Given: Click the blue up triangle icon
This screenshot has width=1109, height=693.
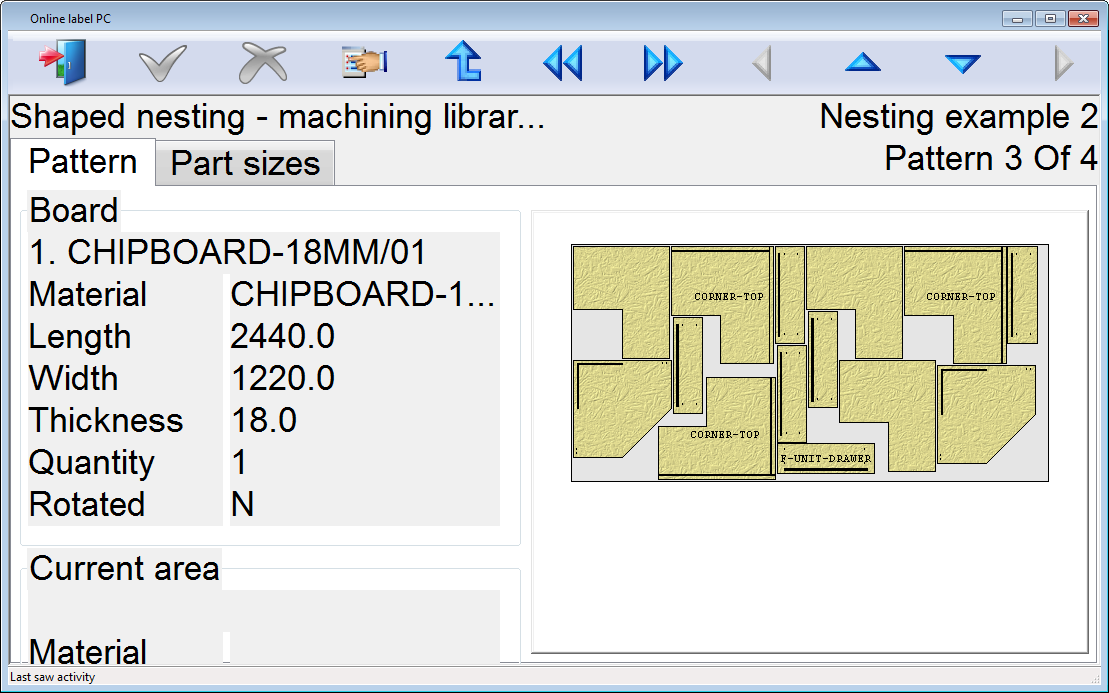Looking at the screenshot, I should (863, 63).
